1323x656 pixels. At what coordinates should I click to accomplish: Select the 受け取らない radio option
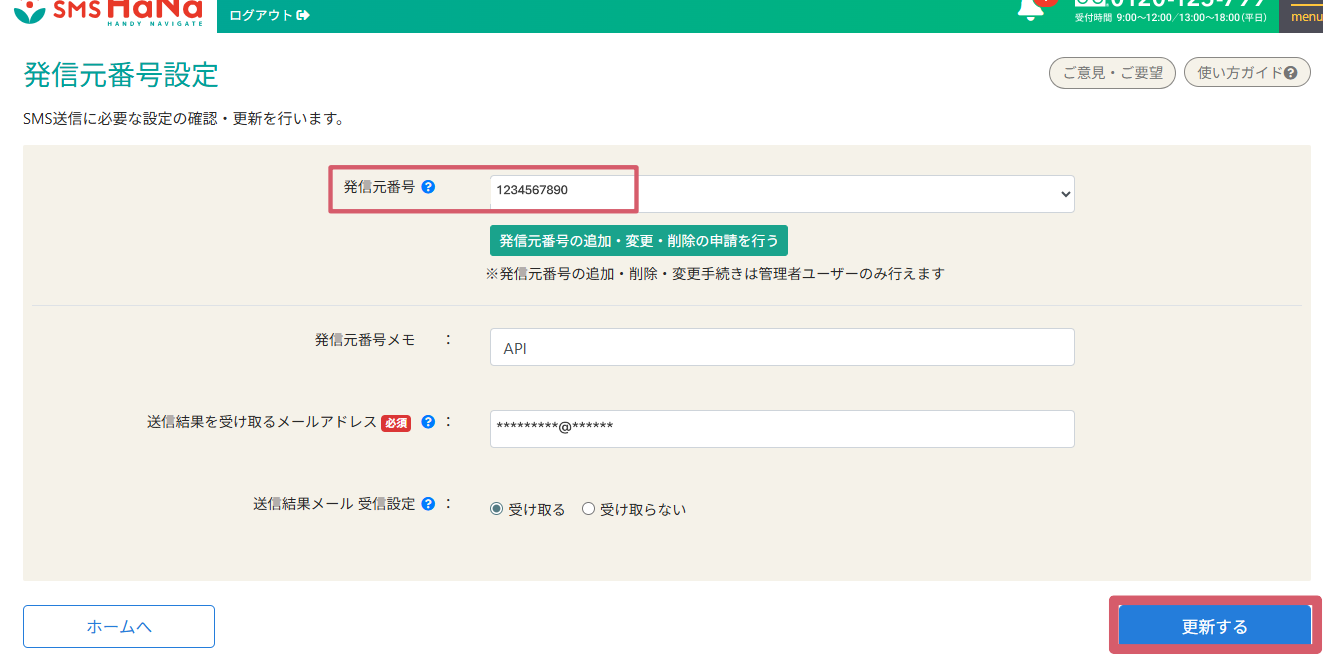588,508
